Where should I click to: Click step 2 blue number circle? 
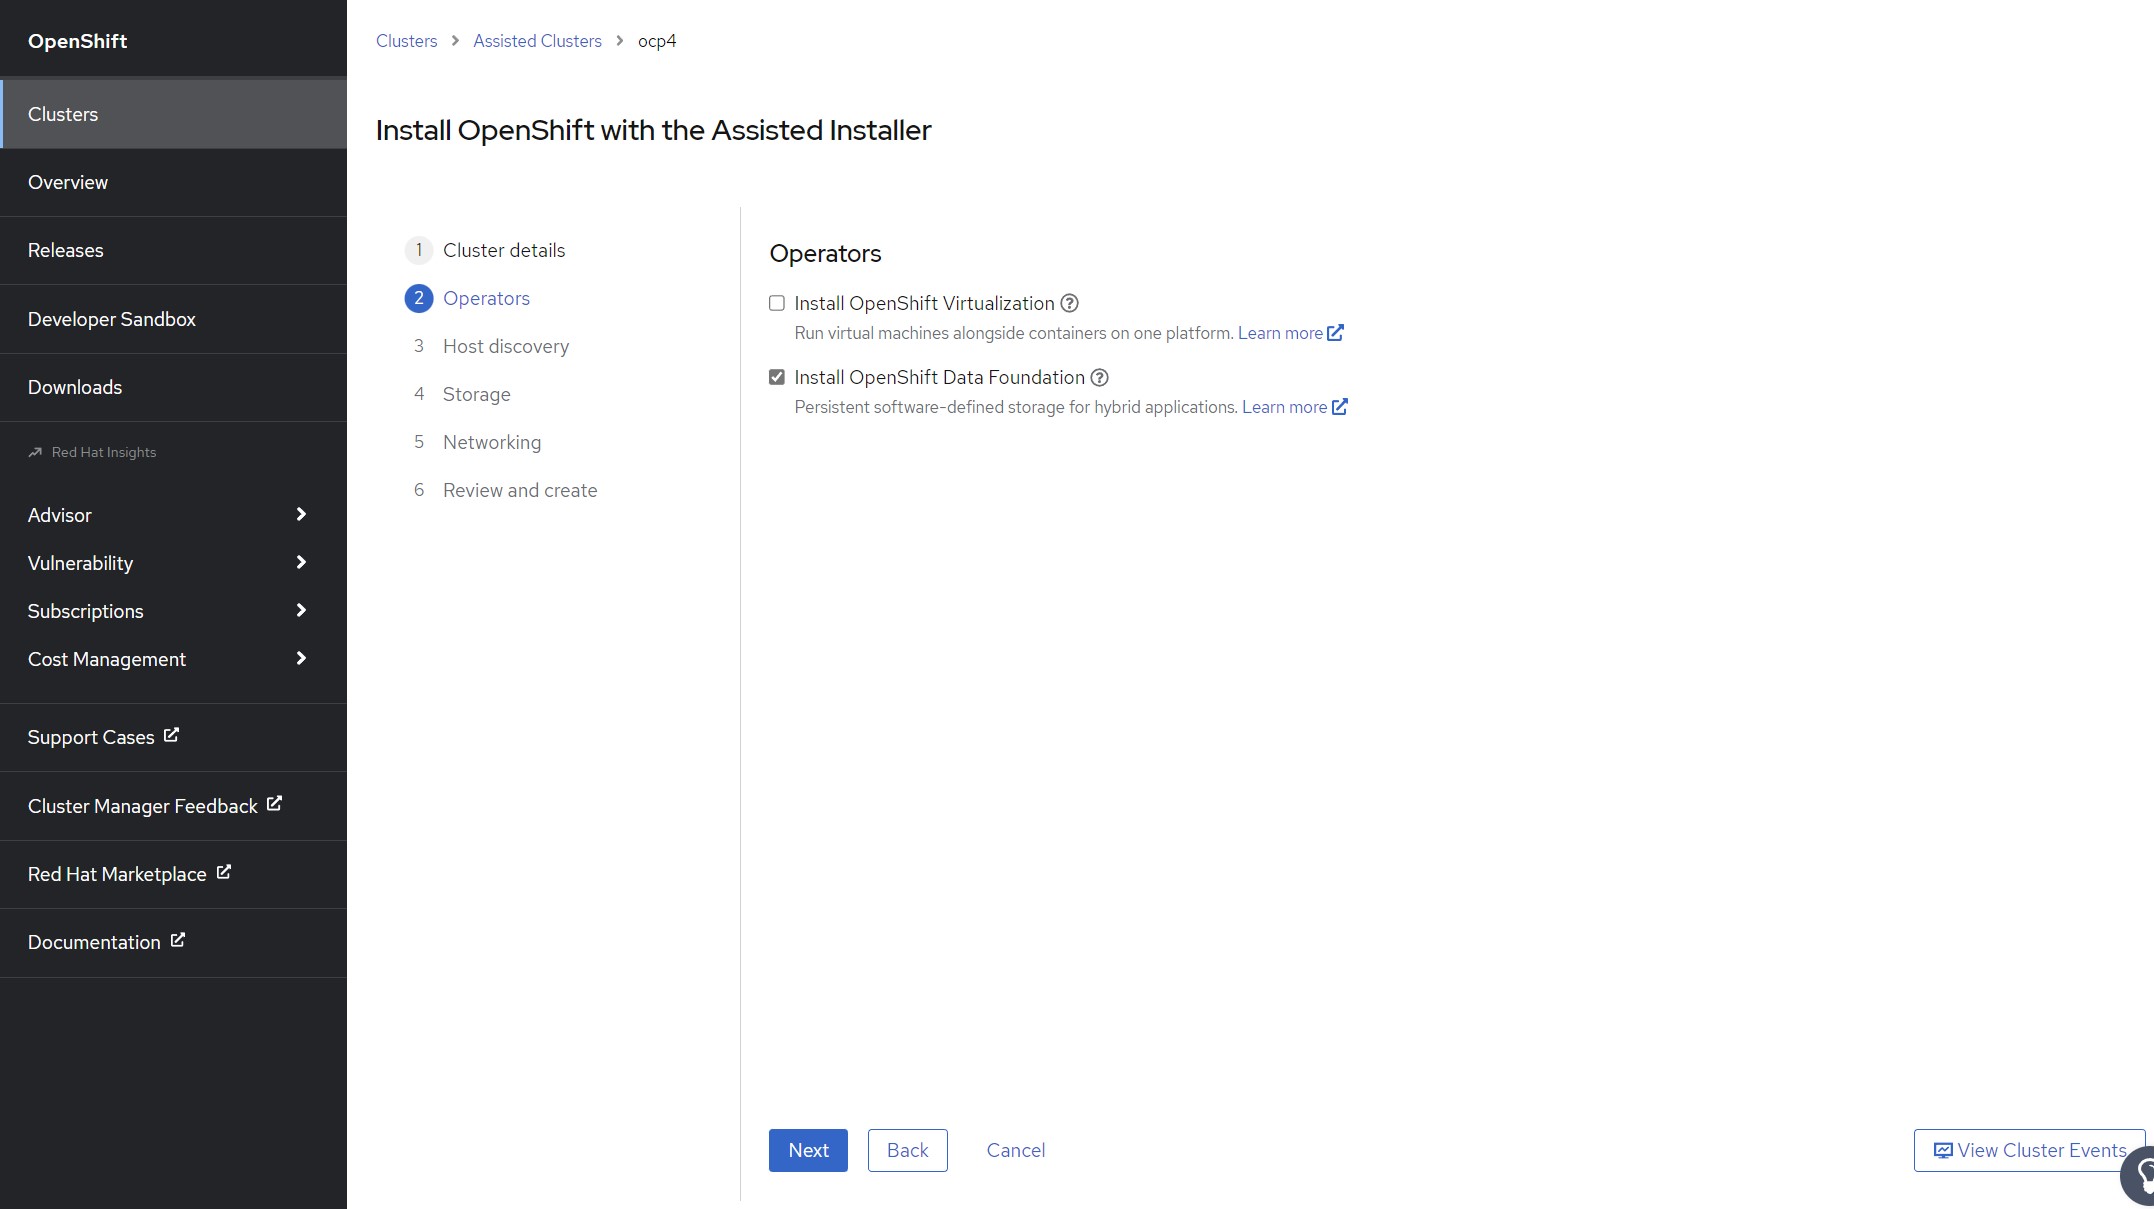[x=418, y=298]
